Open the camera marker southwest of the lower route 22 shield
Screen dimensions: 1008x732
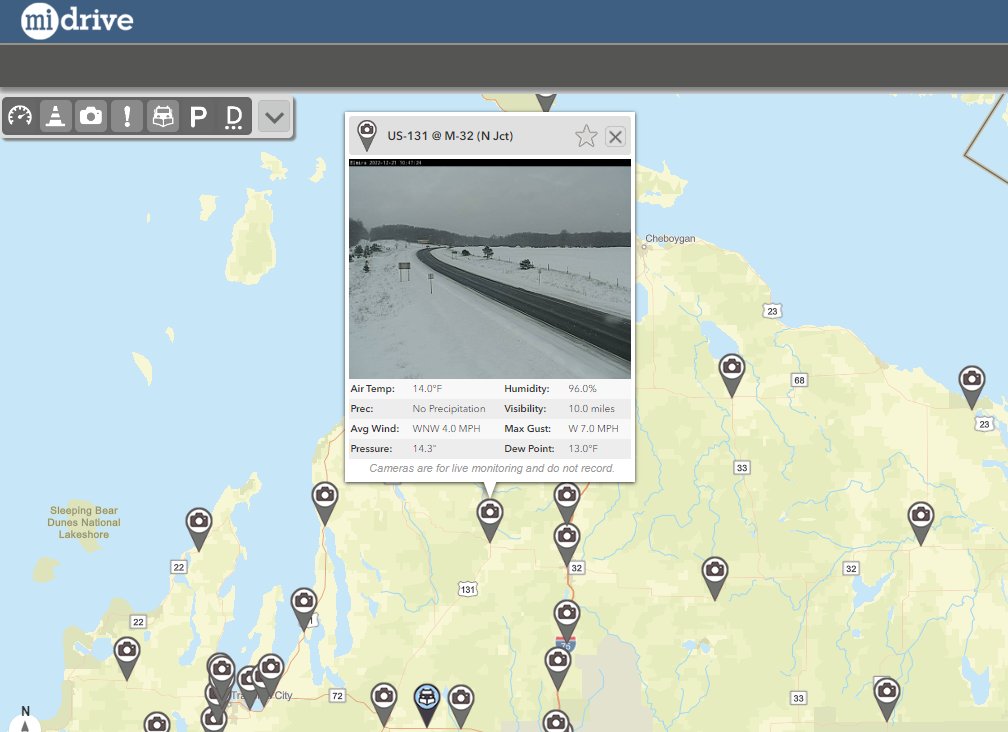pos(127,658)
